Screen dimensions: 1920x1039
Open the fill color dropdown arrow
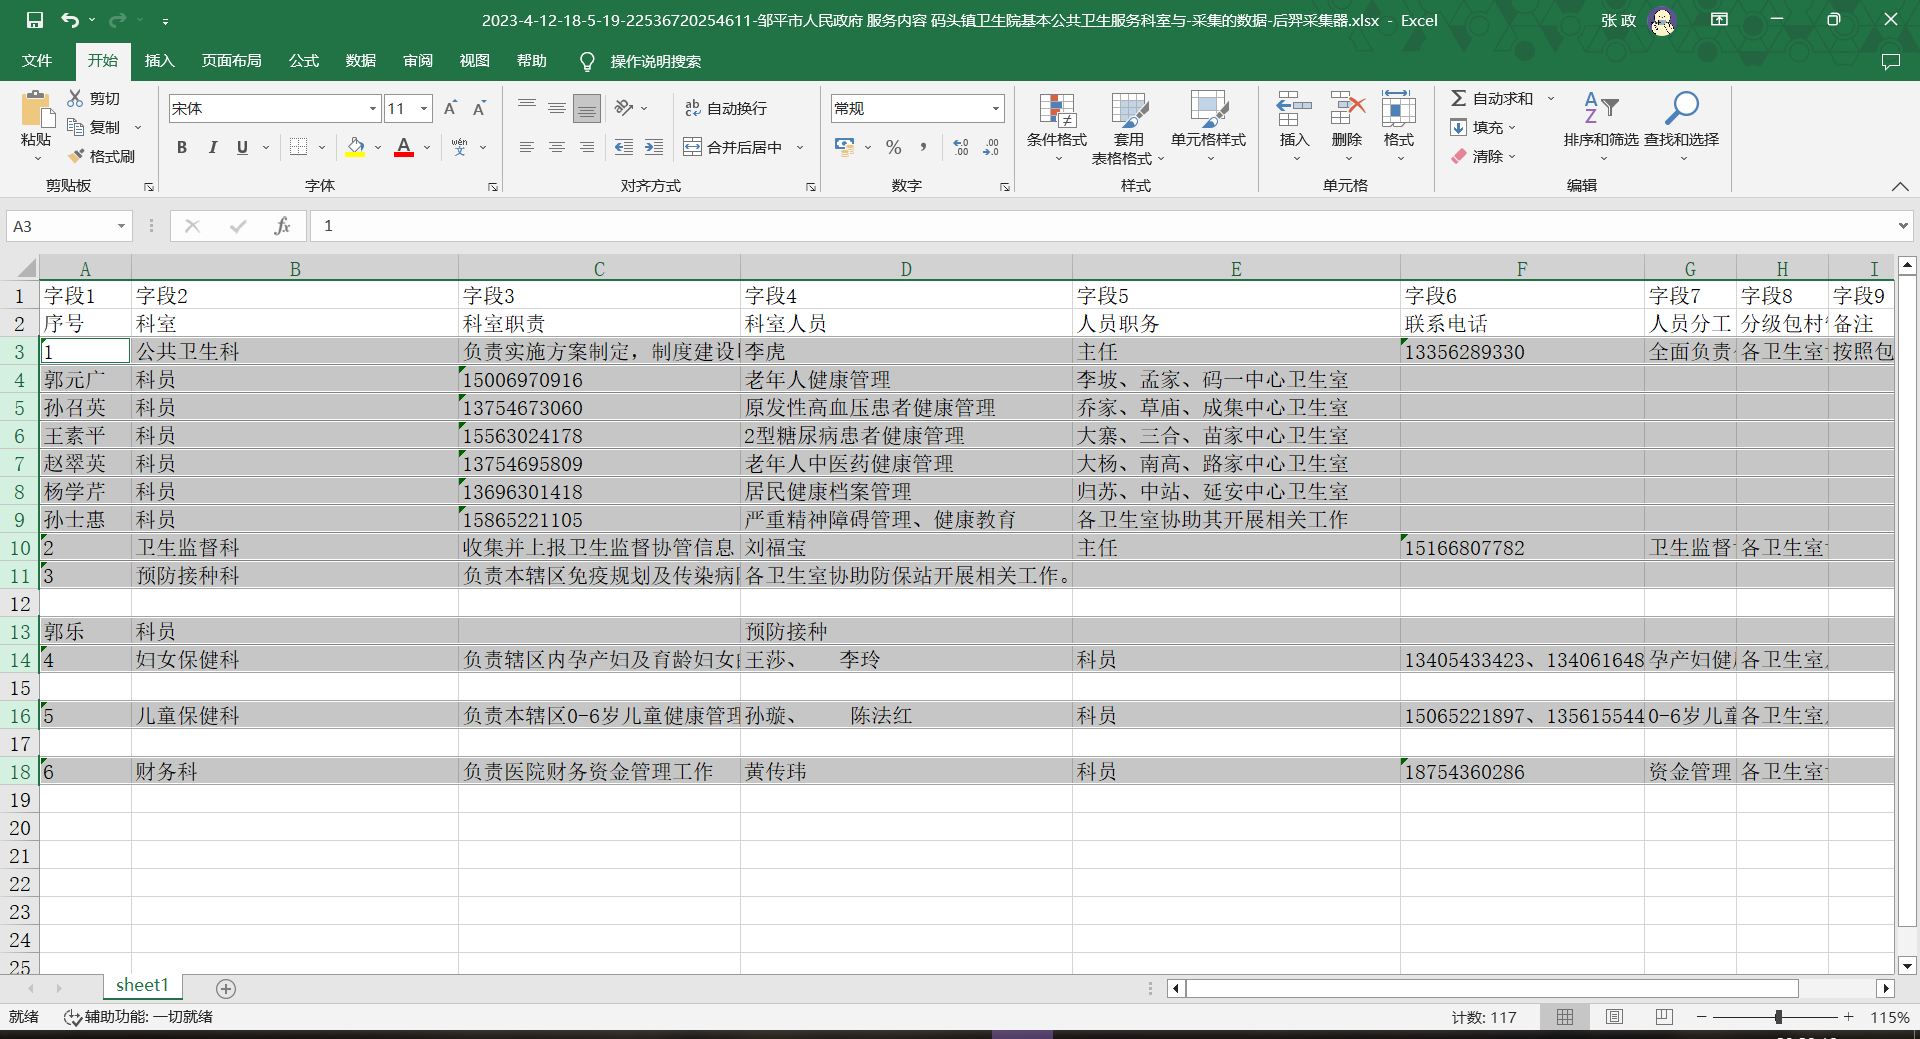coord(378,148)
